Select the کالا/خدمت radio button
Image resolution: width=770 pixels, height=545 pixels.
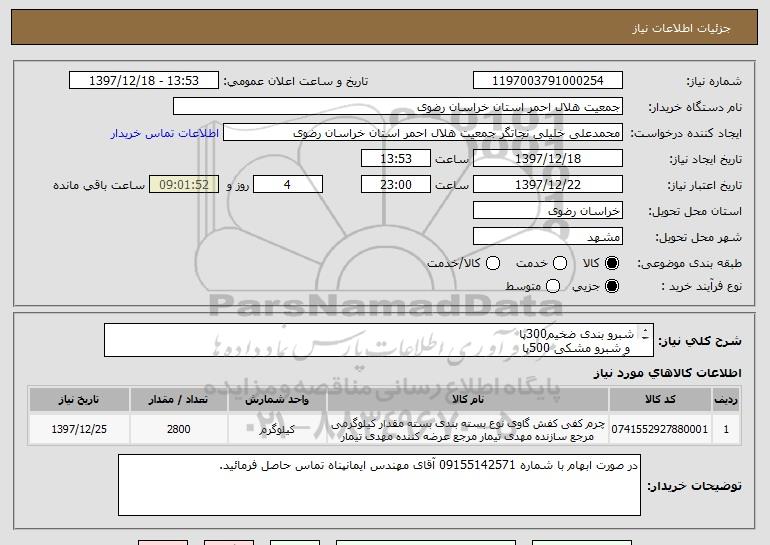click(x=493, y=263)
